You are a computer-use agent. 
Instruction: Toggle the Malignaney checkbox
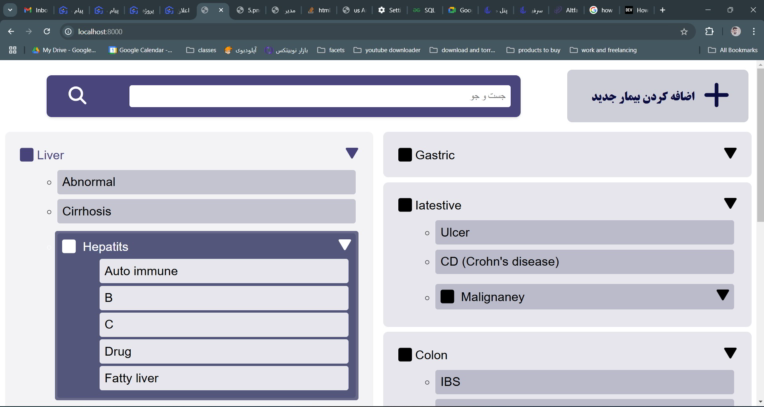[447, 296]
